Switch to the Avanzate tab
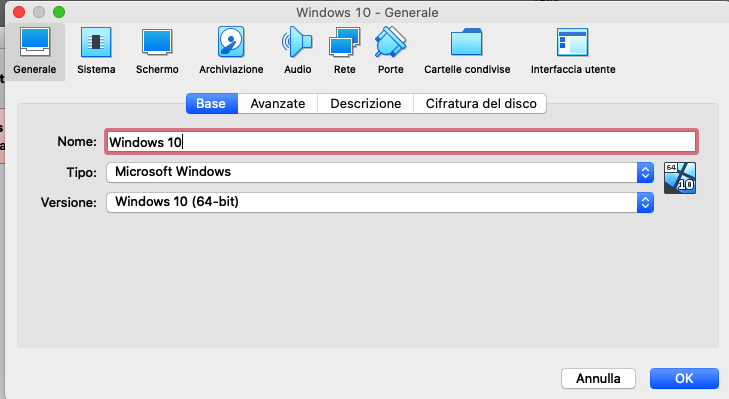Viewport: 729px width, 399px height. (278, 103)
